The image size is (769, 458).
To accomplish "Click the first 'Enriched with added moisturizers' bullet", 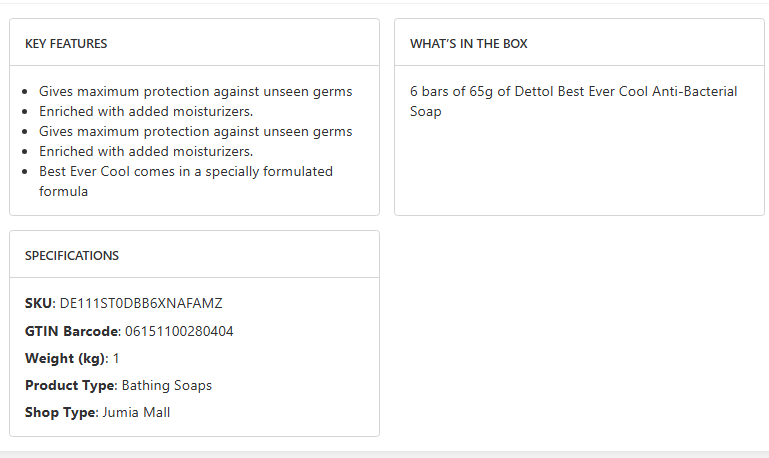I will (x=146, y=112).
